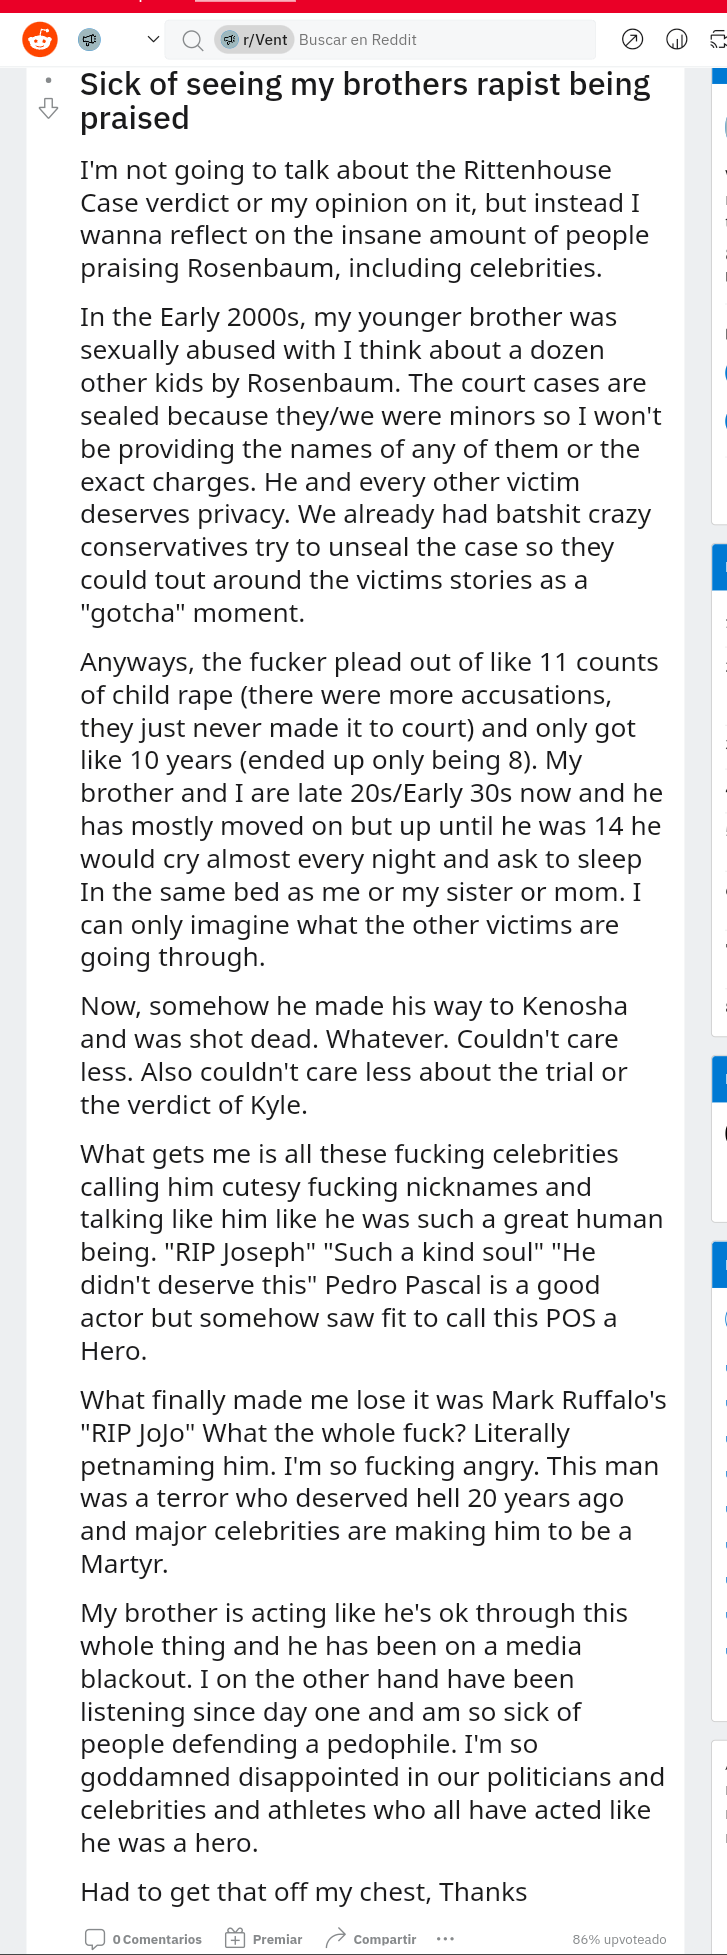Click the r/Vent megaphone community icon
This screenshot has width=727, height=1955.
click(89, 40)
